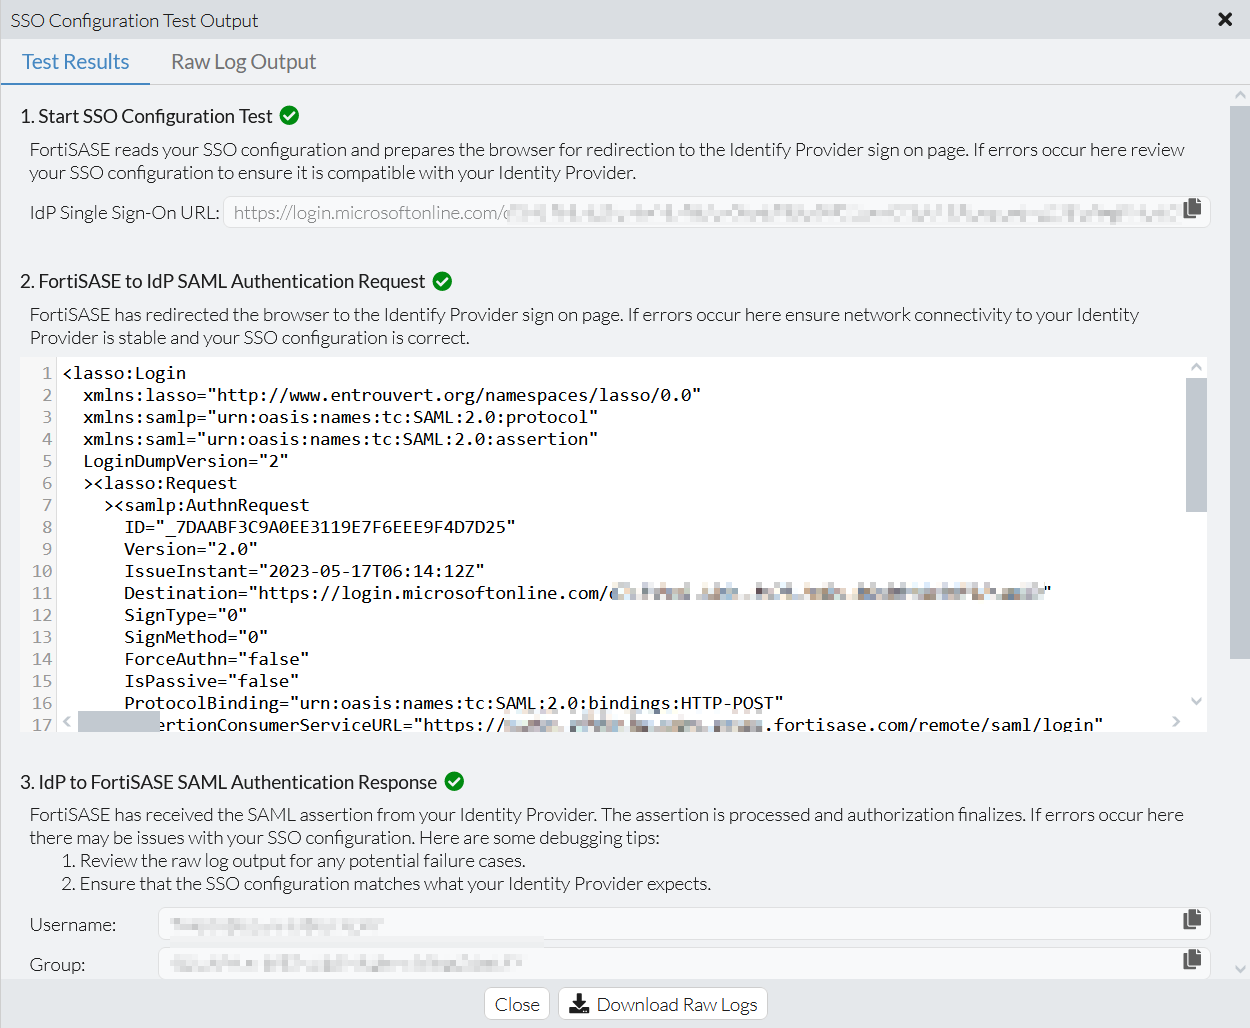Copy the Username value
1250x1028 pixels.
[x=1192, y=919]
